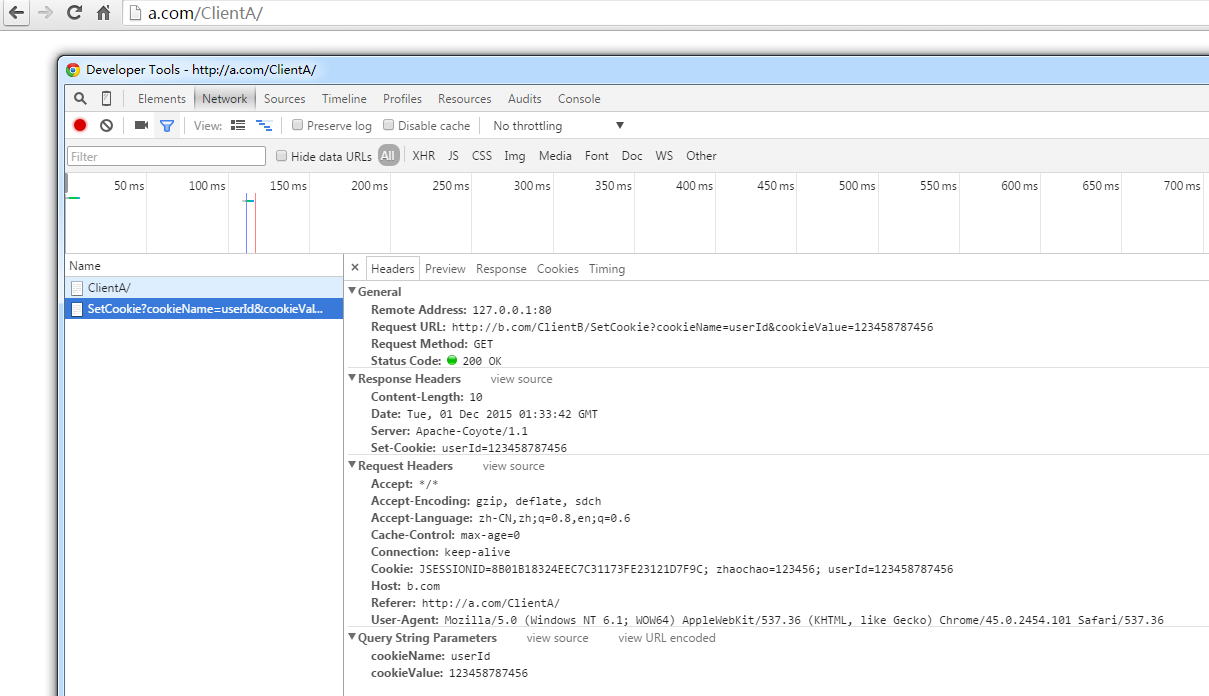Viewport: 1209px width, 696px height.
Task: Click the Set-Cookie userId=123458787456 value
Action: pyautogui.click(x=504, y=448)
